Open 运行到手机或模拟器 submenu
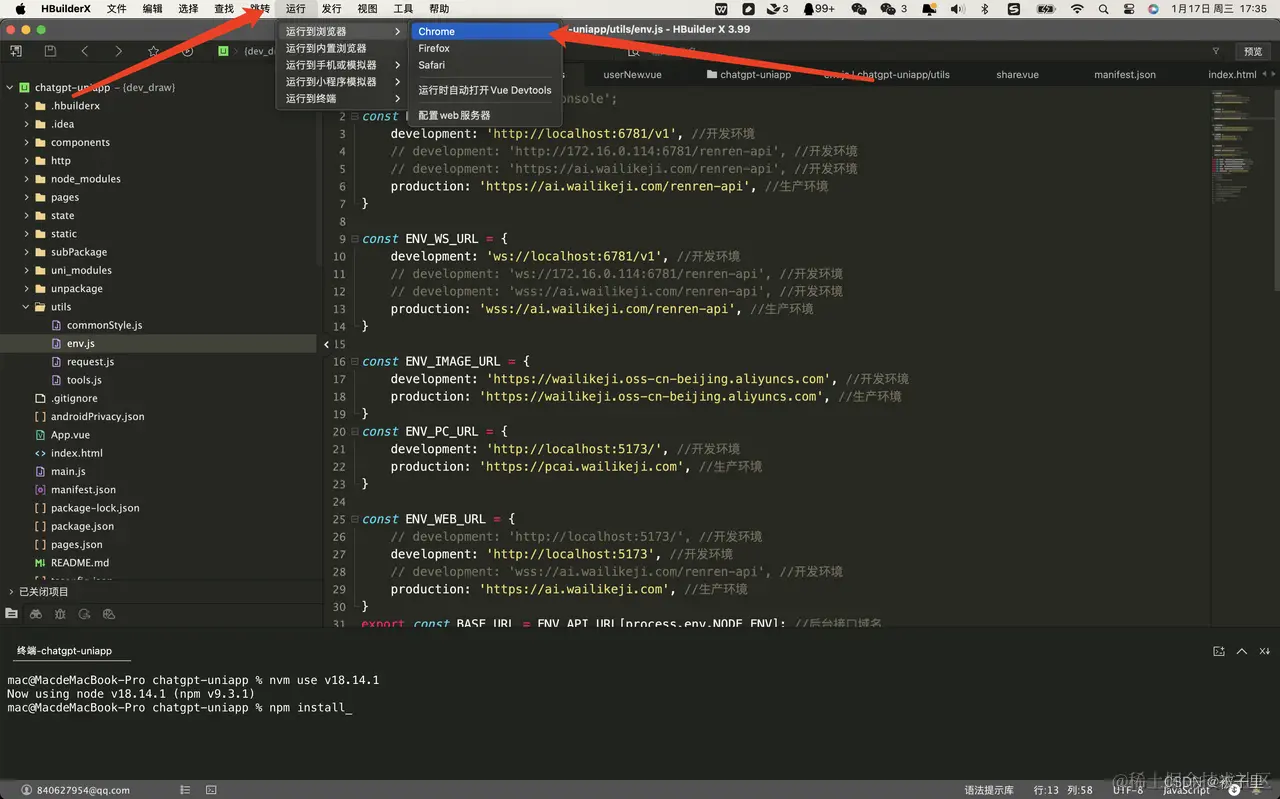Viewport: 1280px width, 799px height. point(343,65)
